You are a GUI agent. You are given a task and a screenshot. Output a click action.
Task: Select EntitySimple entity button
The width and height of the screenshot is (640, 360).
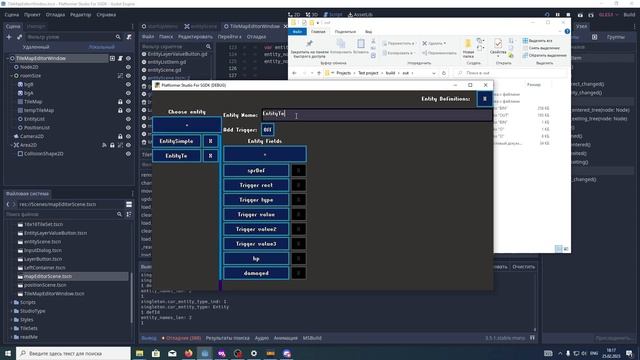point(176,141)
